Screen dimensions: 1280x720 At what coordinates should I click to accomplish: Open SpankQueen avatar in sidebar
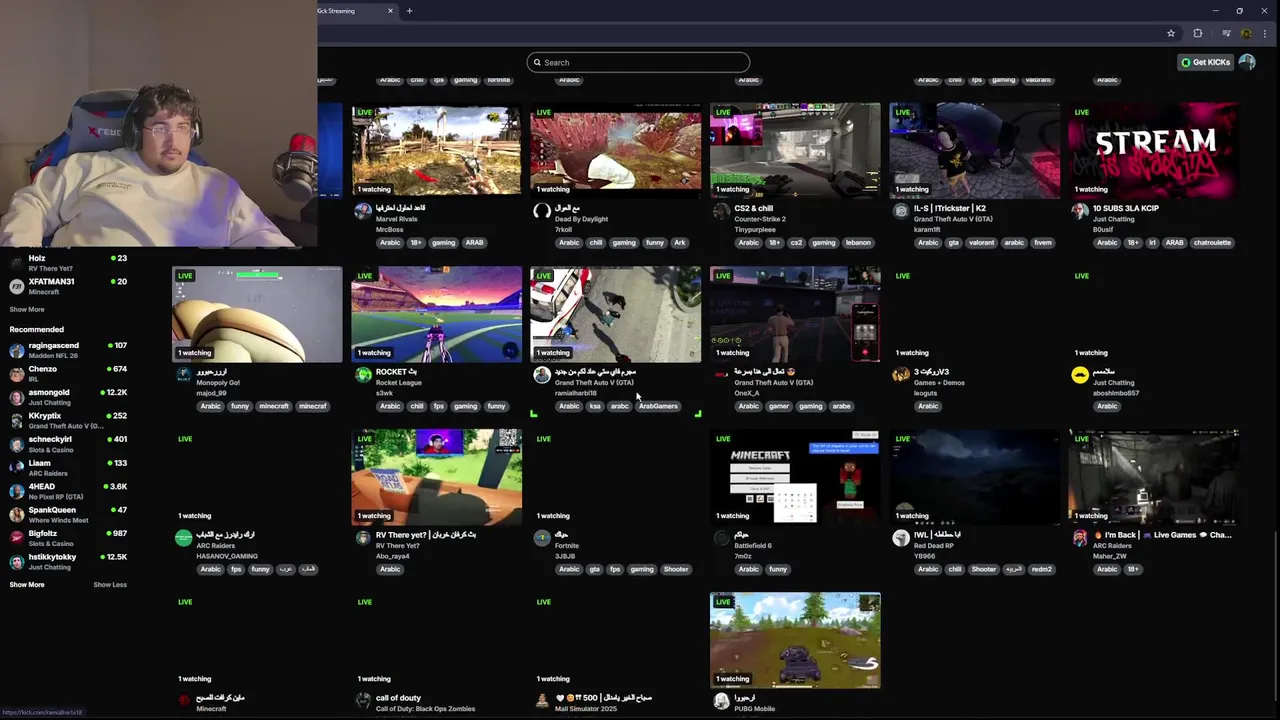pyautogui.click(x=16, y=514)
